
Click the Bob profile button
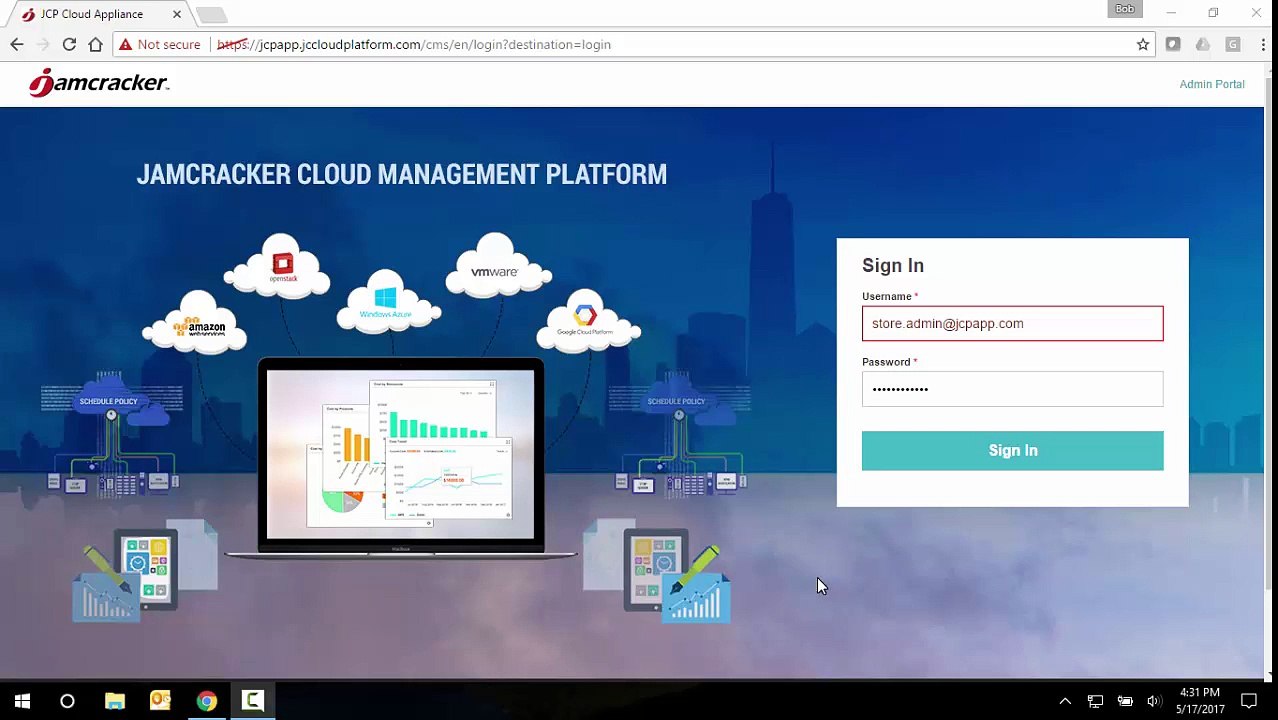(x=1125, y=10)
